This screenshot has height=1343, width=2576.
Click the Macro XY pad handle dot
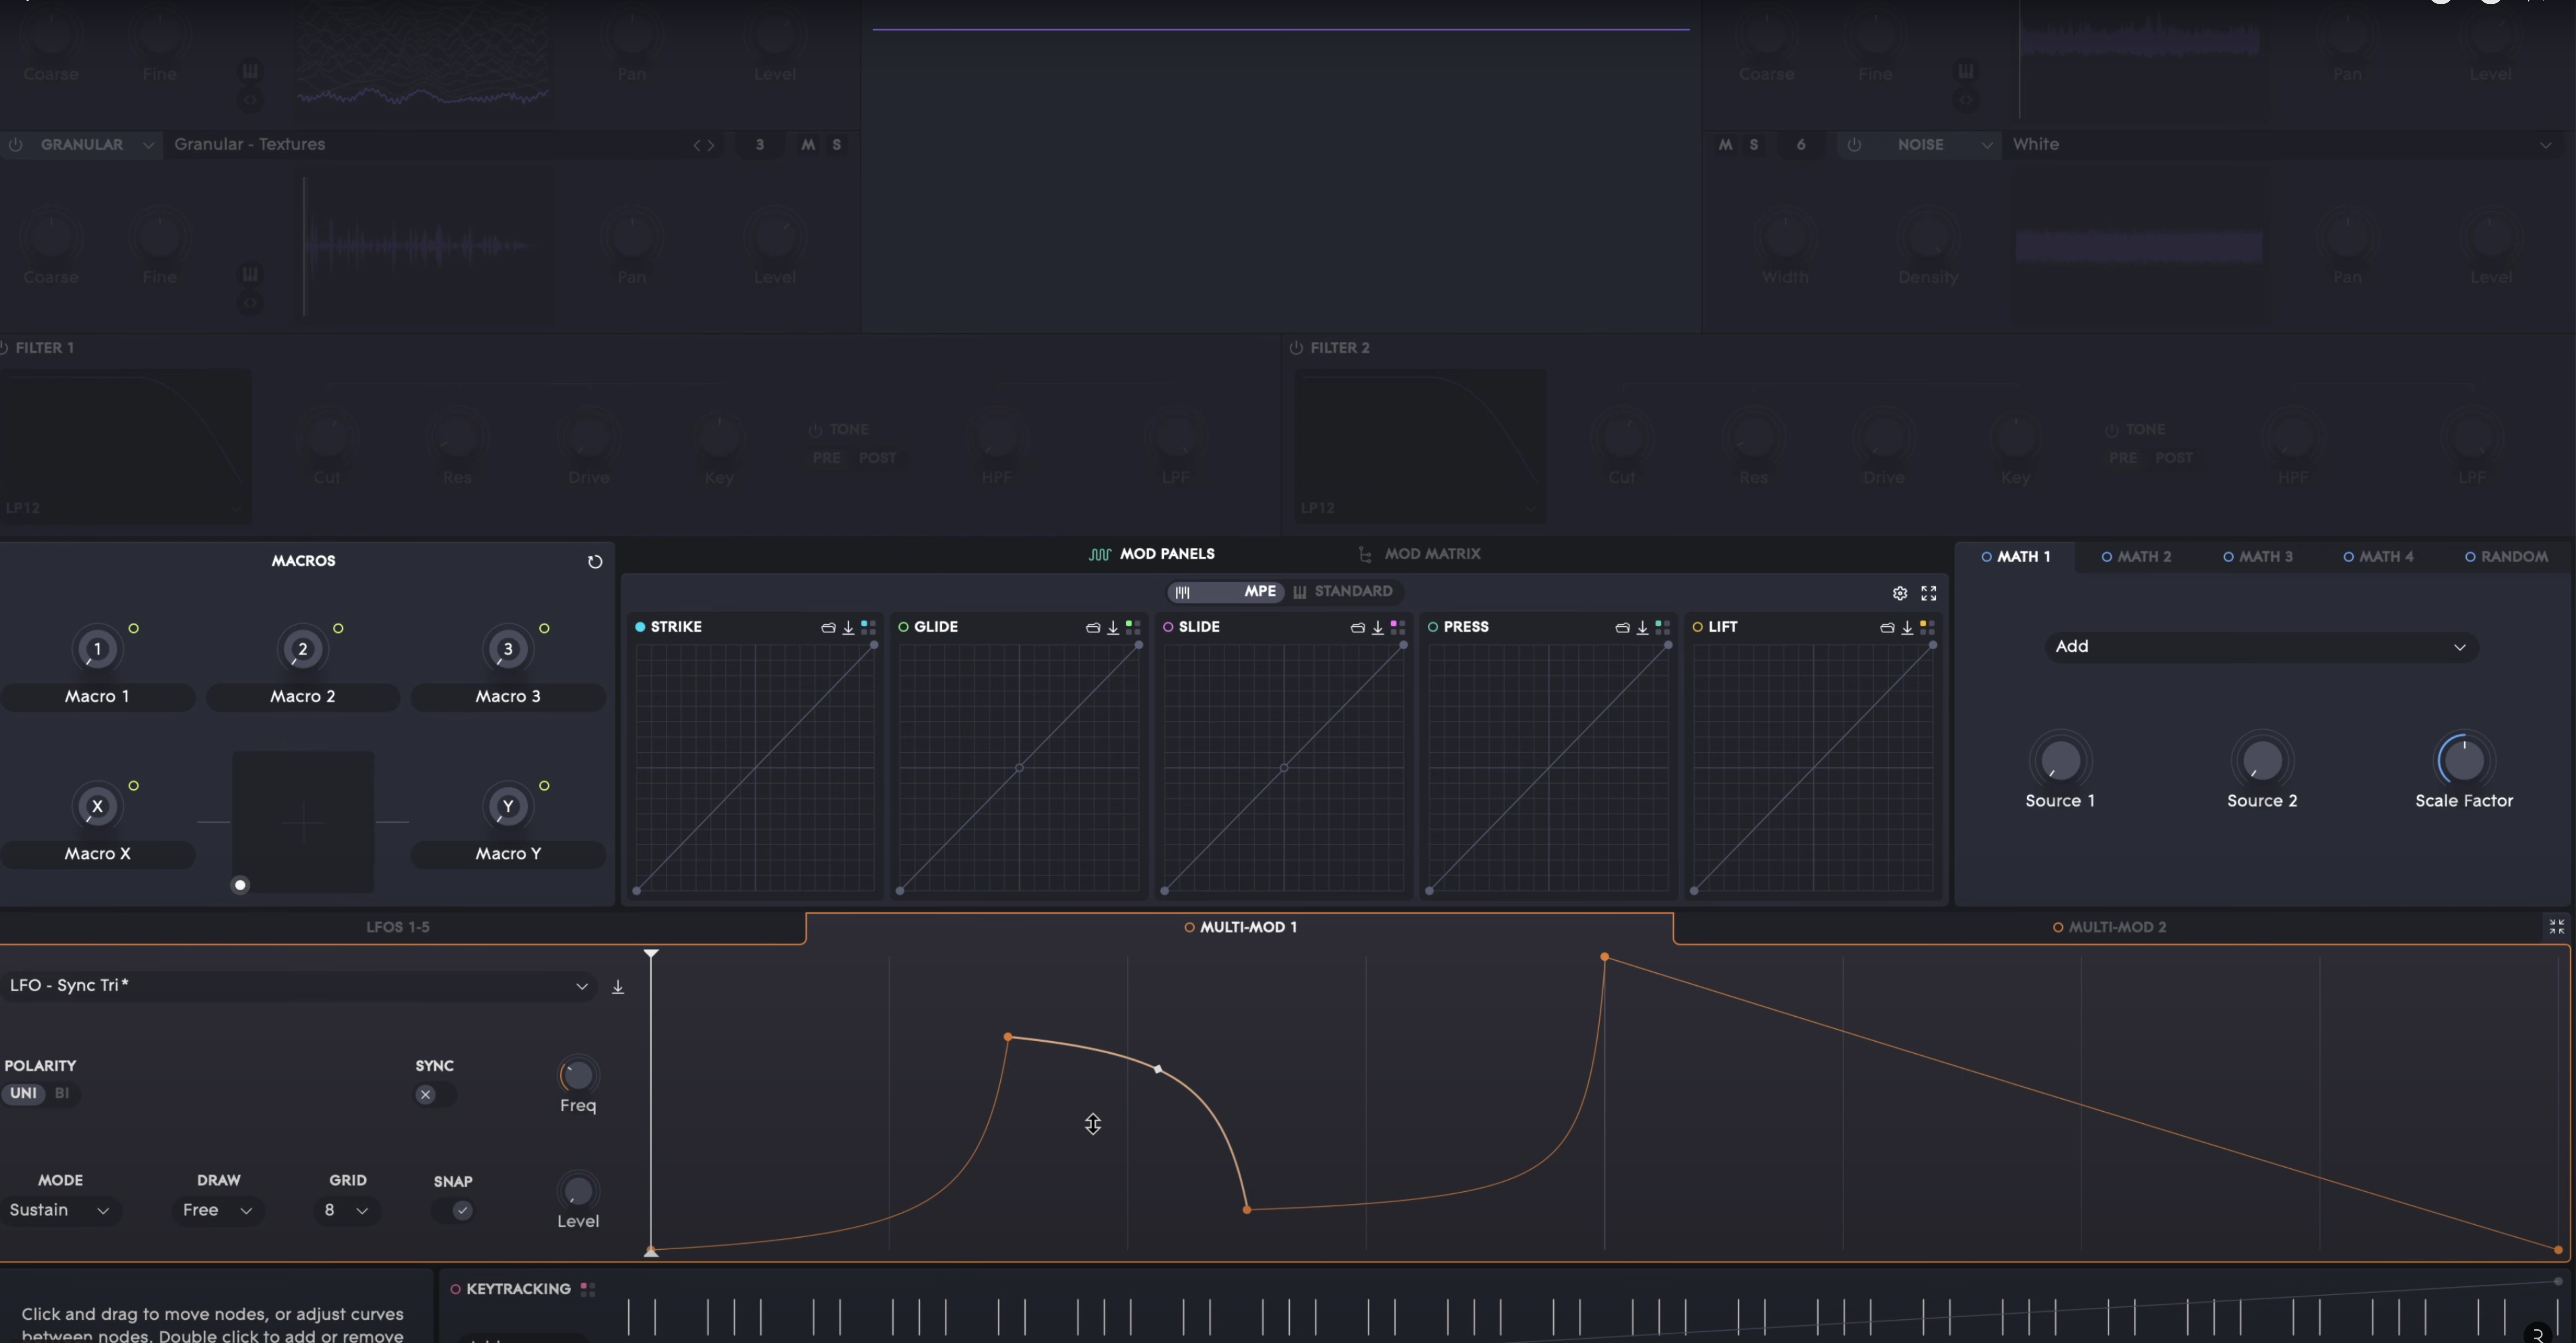(240, 885)
